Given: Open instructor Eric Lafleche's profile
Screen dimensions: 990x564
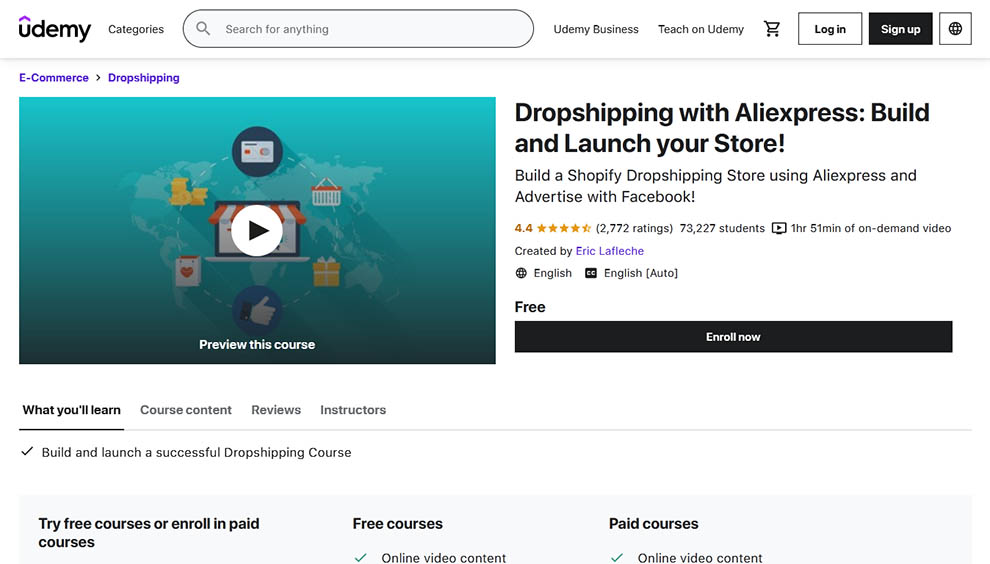Looking at the screenshot, I should pos(609,251).
